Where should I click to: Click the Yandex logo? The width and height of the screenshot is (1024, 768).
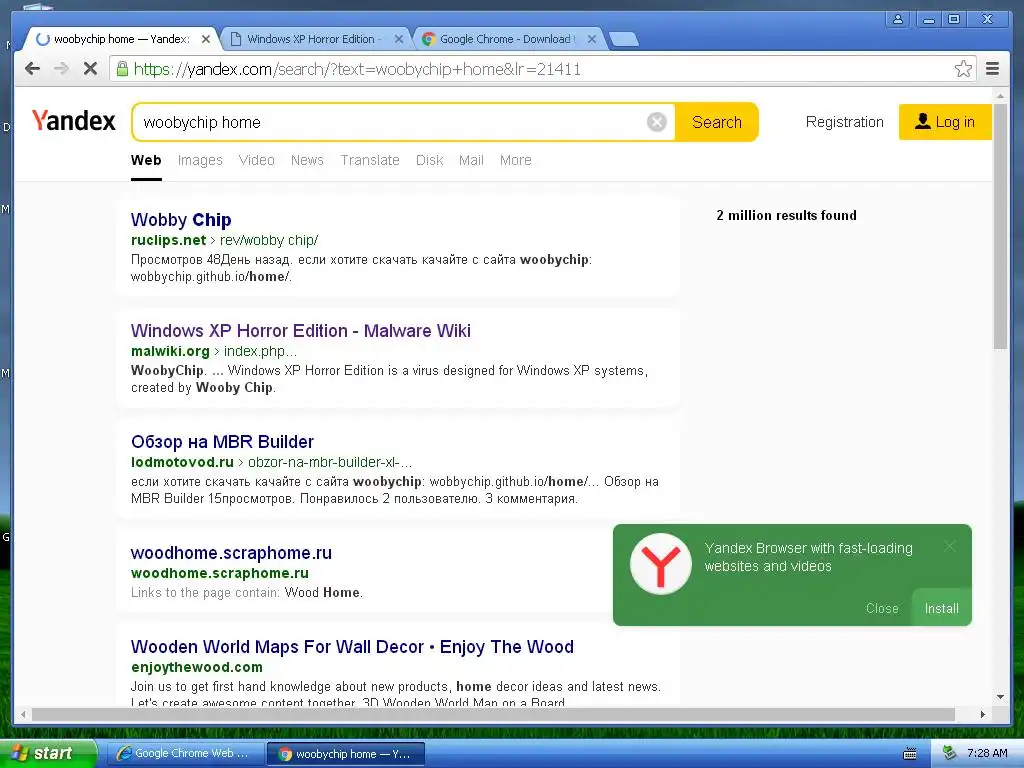pyautogui.click(x=73, y=121)
